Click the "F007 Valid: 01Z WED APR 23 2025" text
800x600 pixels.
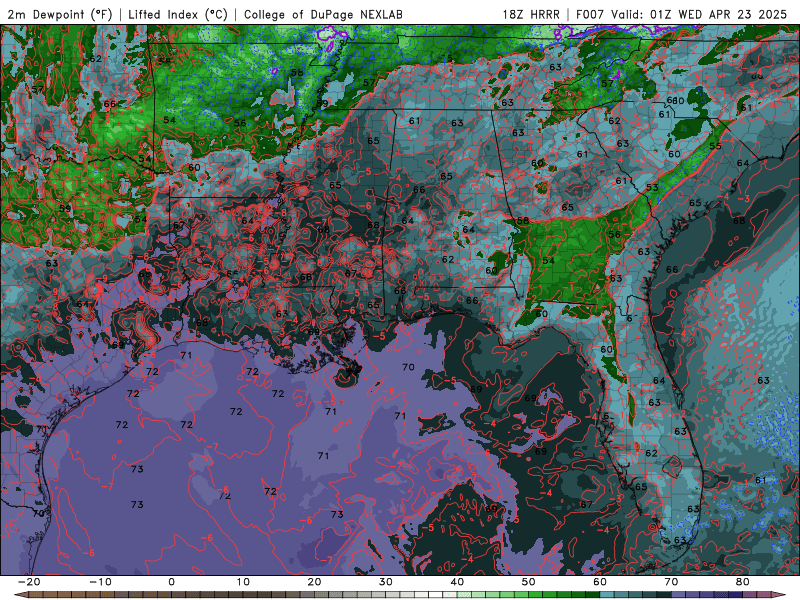point(681,14)
